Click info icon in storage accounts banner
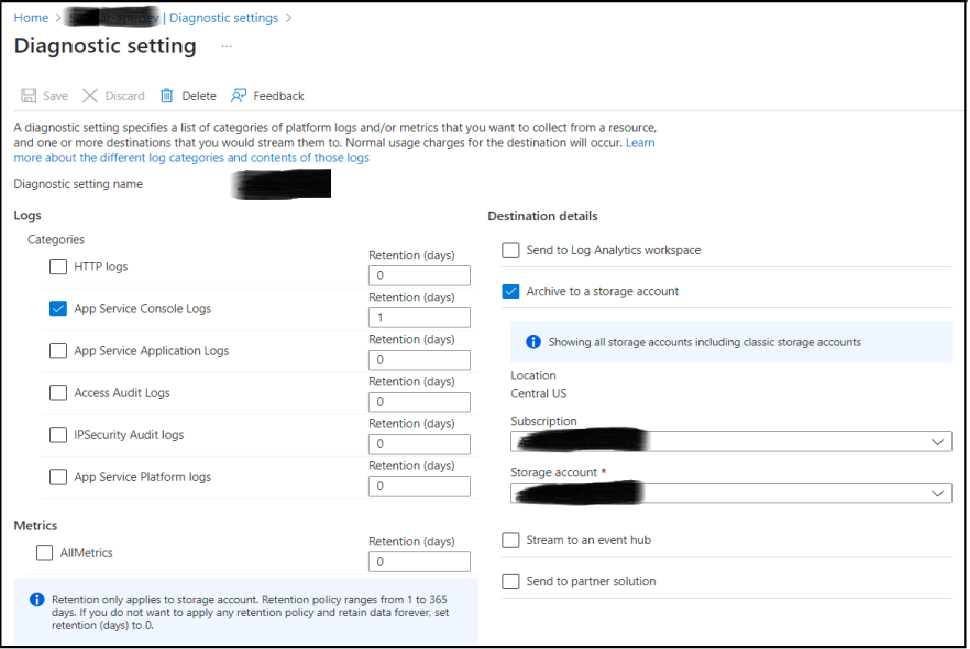Image resolution: width=970 pixels, height=649 pixels. pyautogui.click(x=534, y=342)
